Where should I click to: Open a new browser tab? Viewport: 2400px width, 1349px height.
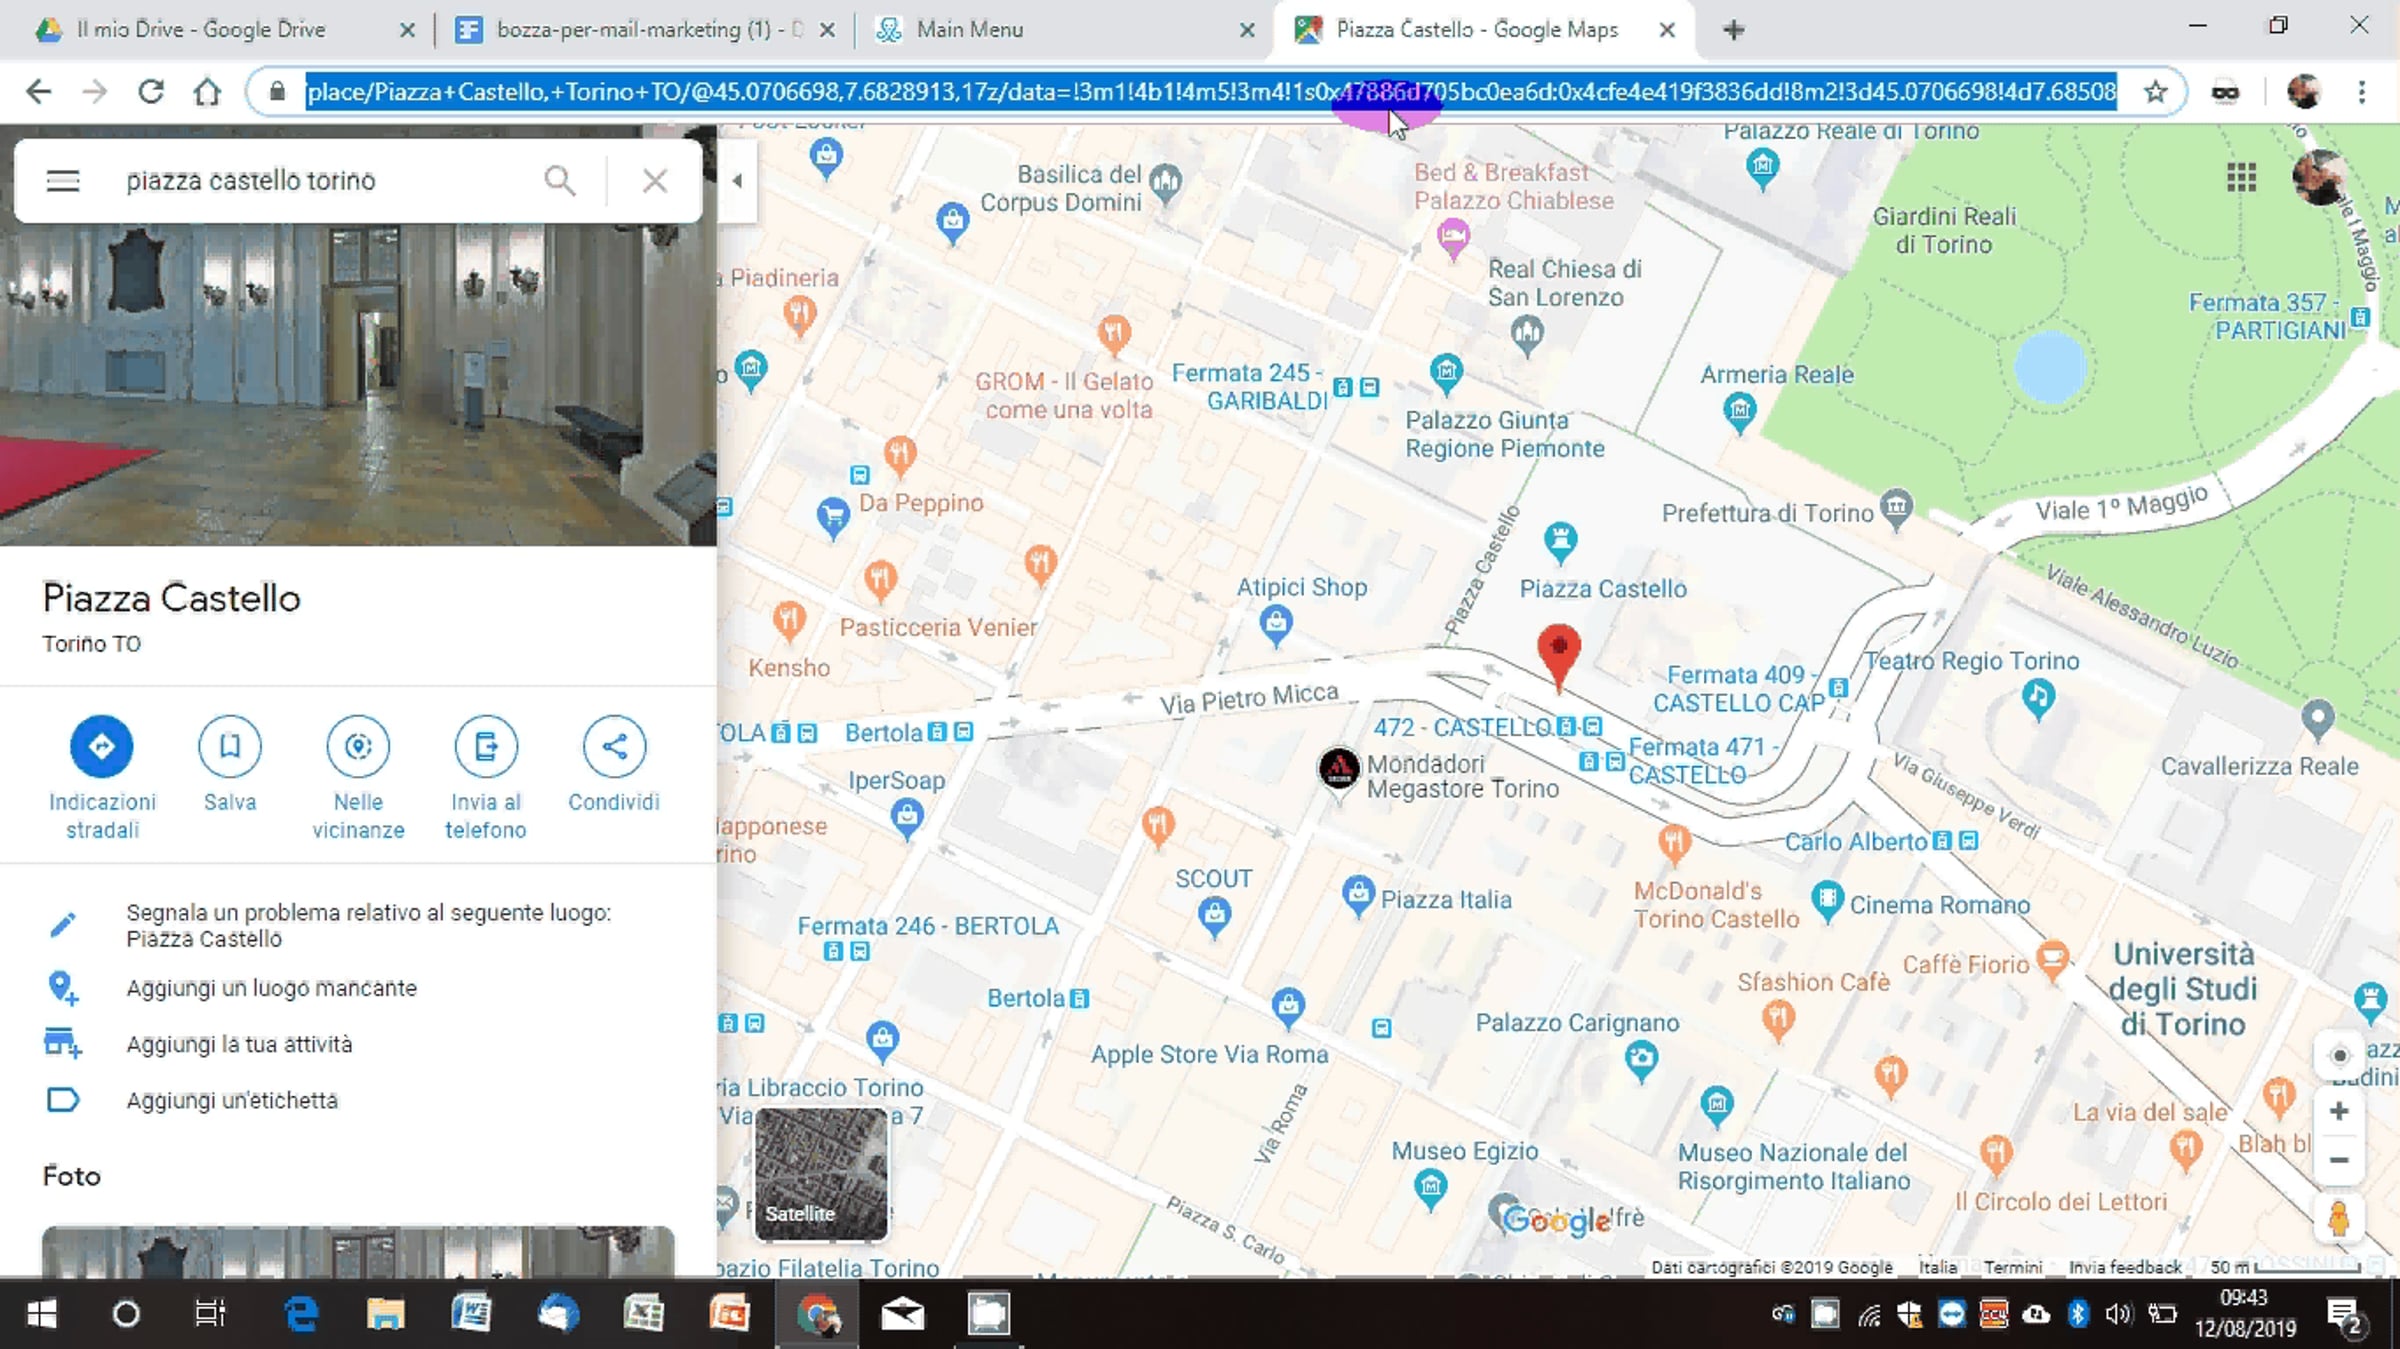click(x=1734, y=30)
